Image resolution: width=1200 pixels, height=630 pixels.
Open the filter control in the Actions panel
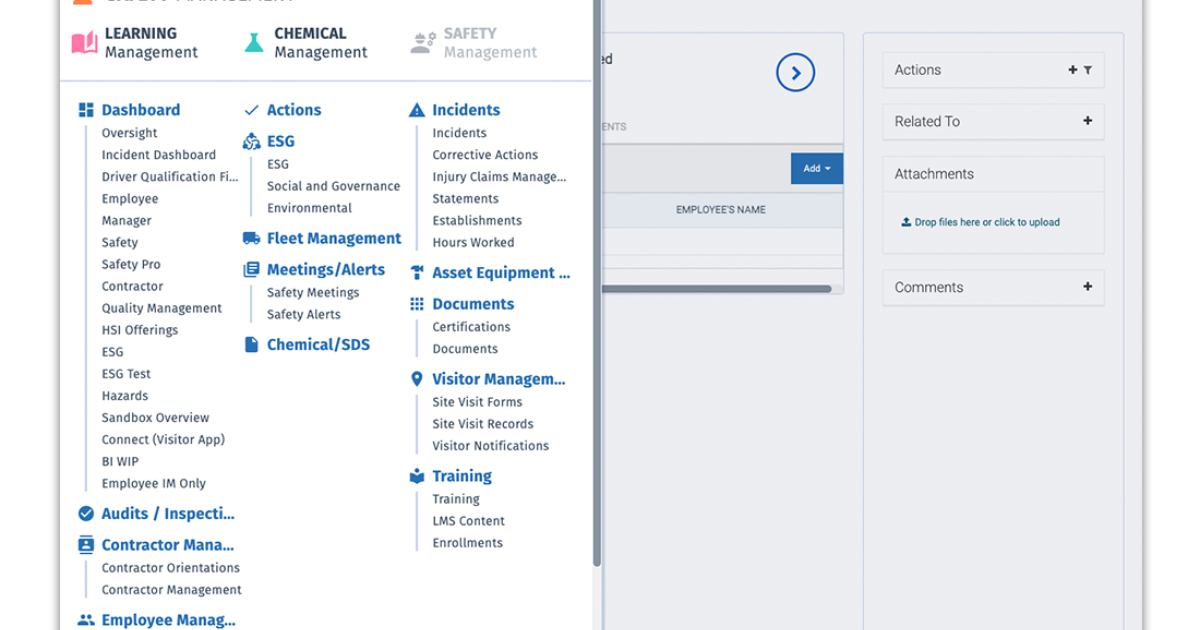click(1090, 70)
